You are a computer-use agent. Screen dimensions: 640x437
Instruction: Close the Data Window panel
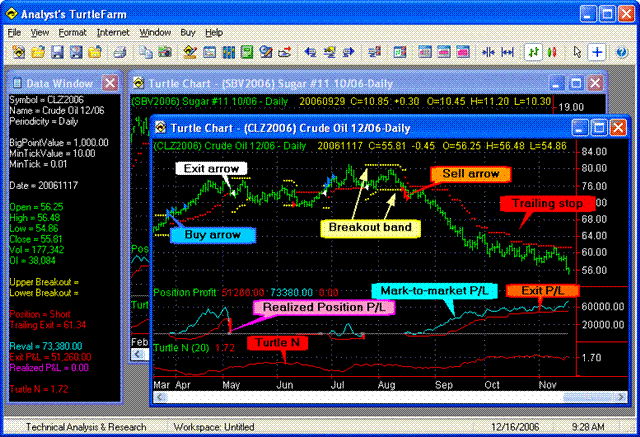[x=110, y=84]
